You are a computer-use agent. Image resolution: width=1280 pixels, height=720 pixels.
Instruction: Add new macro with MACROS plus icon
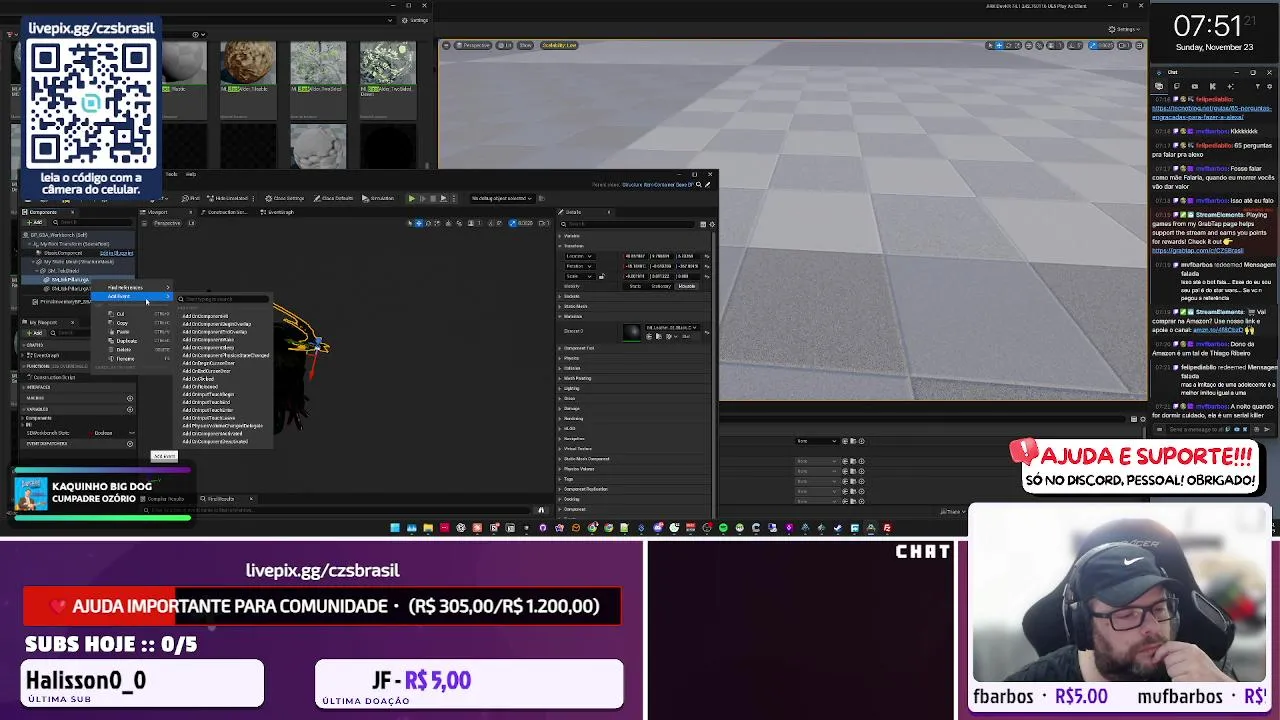(130, 398)
